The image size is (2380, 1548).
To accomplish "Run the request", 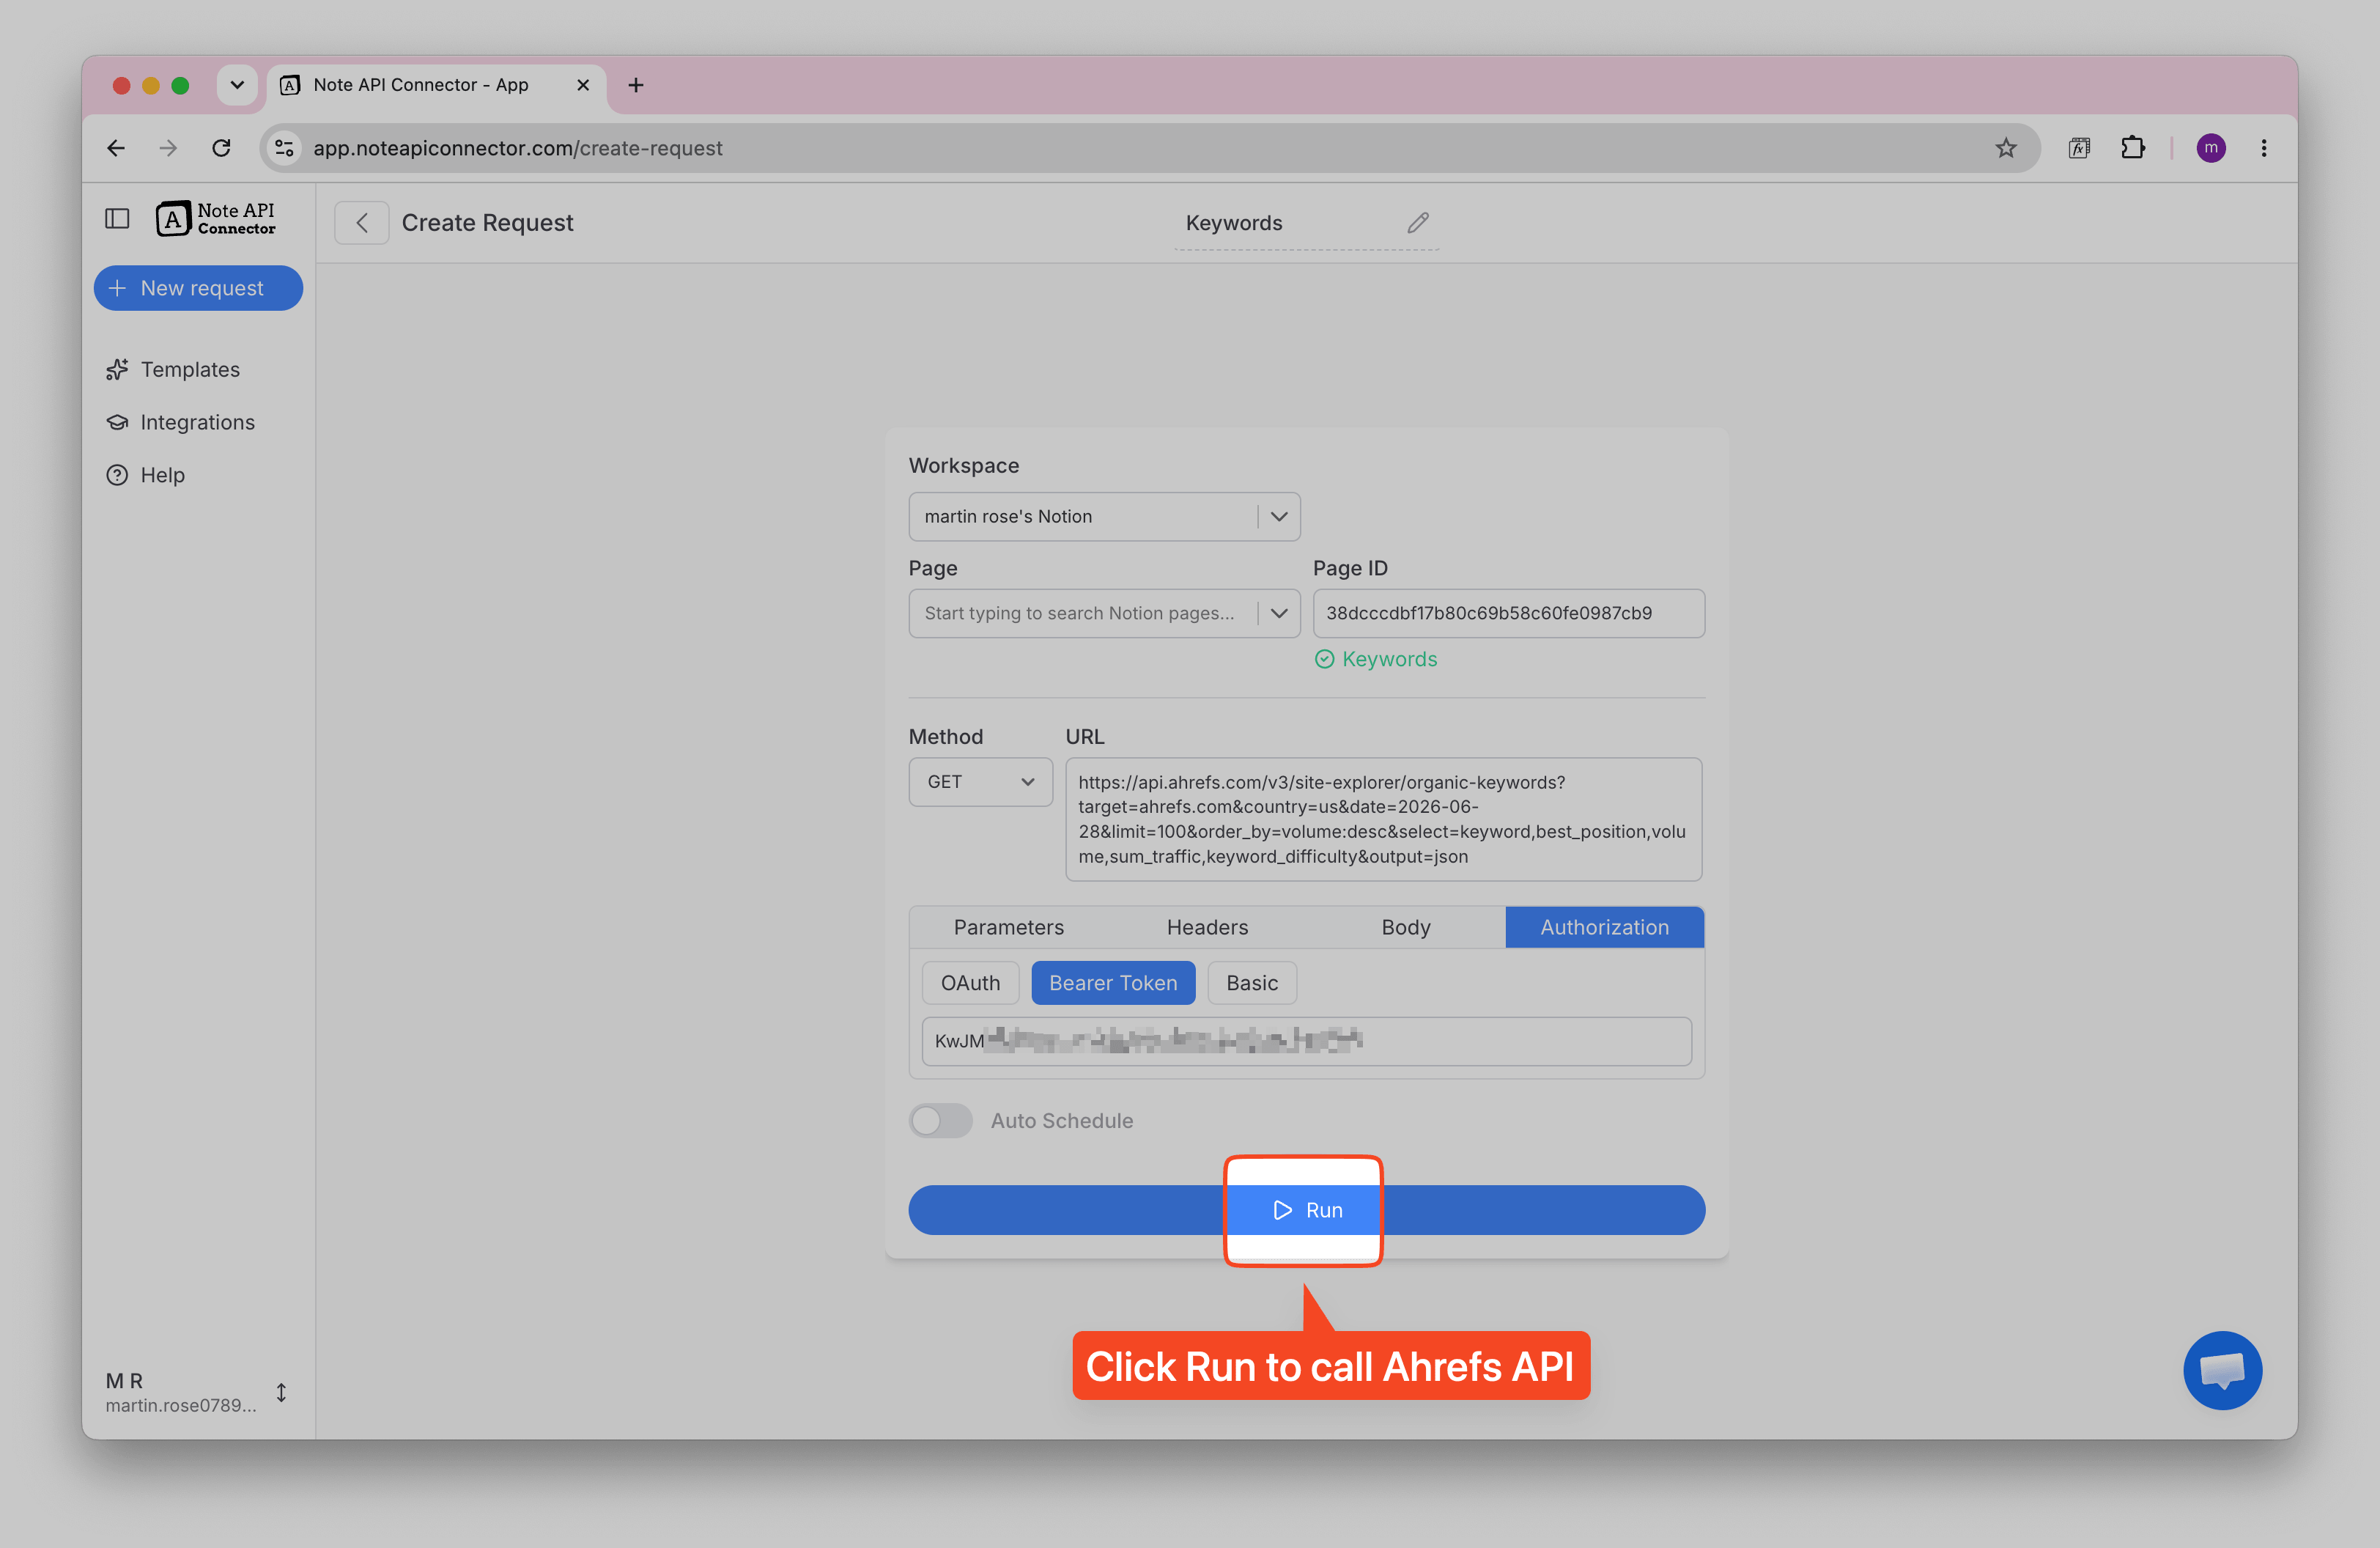I will click(1306, 1210).
